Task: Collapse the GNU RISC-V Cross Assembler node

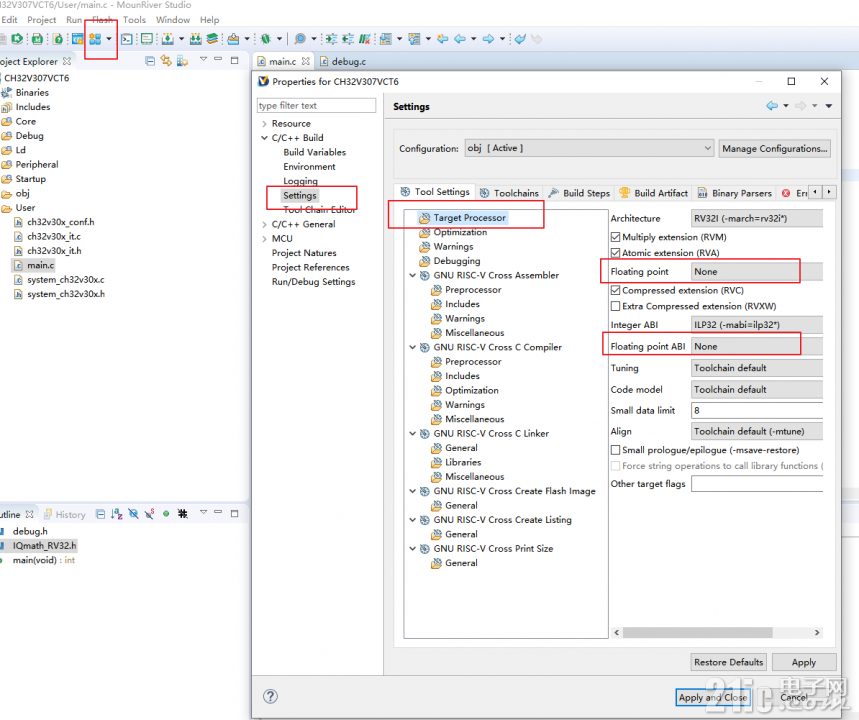Action: point(413,275)
